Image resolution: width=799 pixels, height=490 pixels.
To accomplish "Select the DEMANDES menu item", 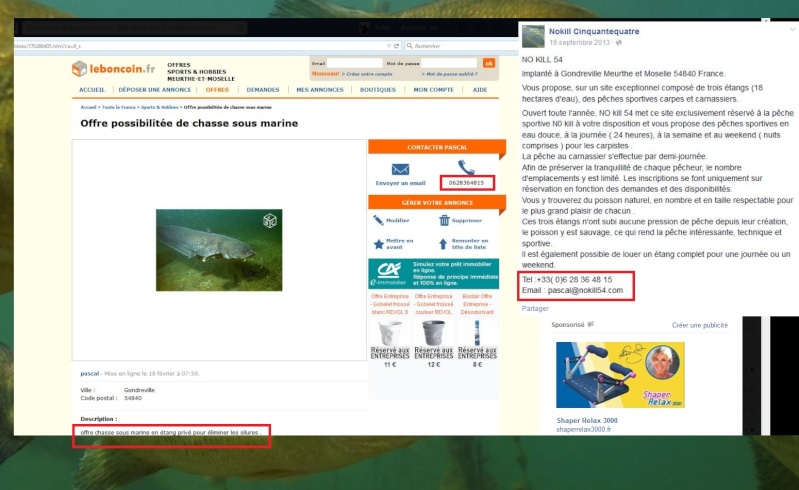I will pyautogui.click(x=263, y=90).
